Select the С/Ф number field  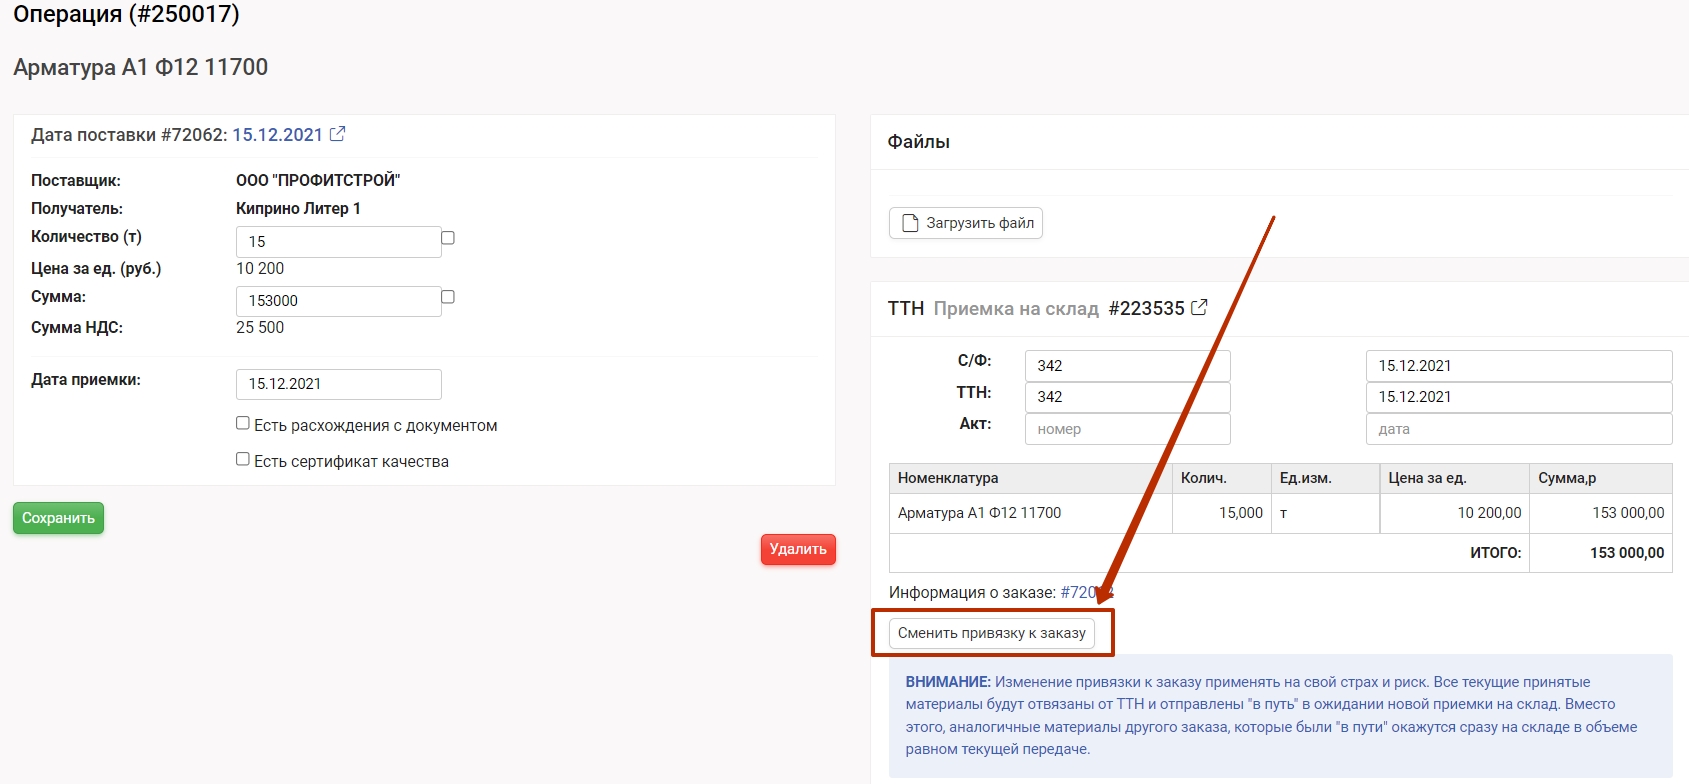click(1127, 366)
